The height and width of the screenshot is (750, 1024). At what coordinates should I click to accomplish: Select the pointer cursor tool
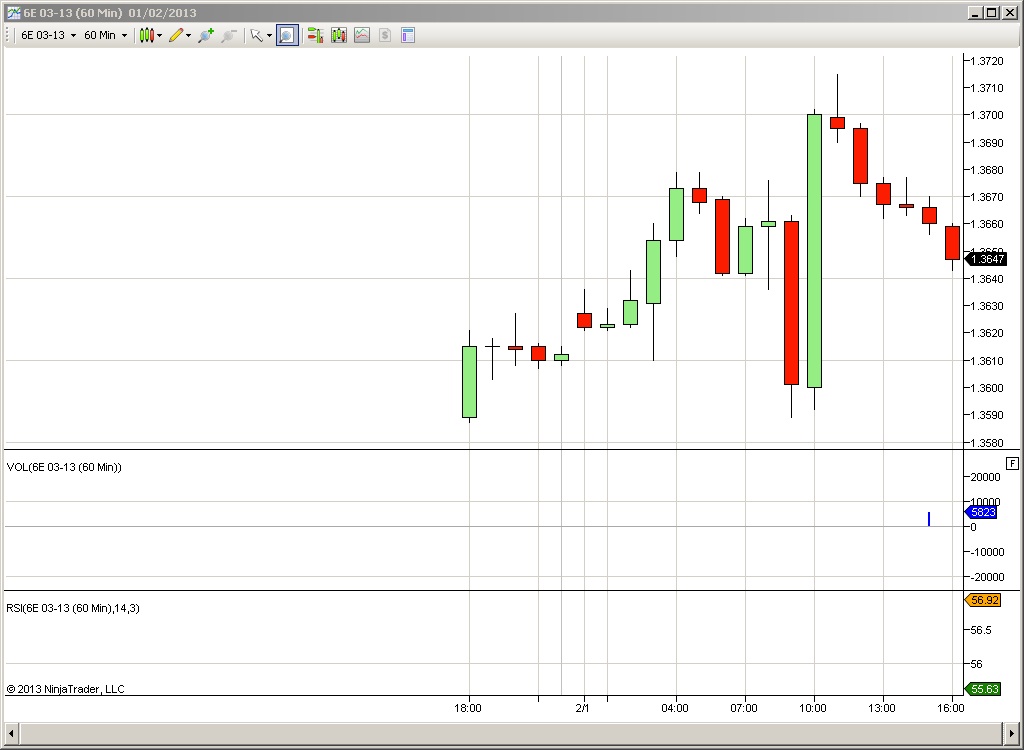coord(257,35)
